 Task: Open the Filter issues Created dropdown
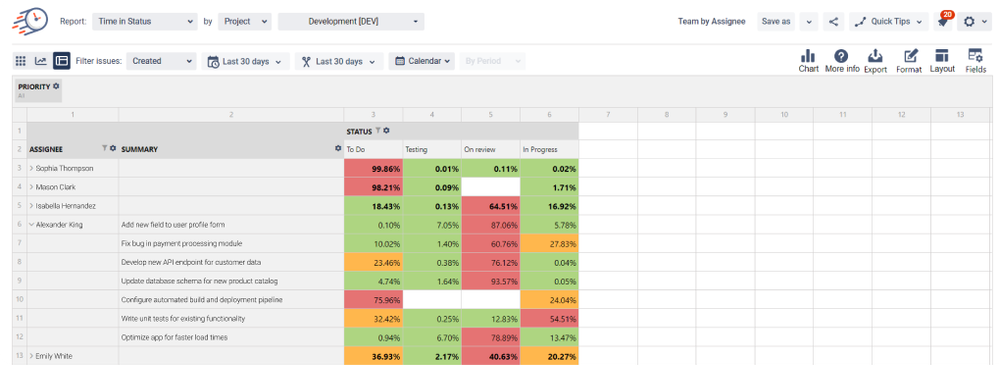(161, 61)
